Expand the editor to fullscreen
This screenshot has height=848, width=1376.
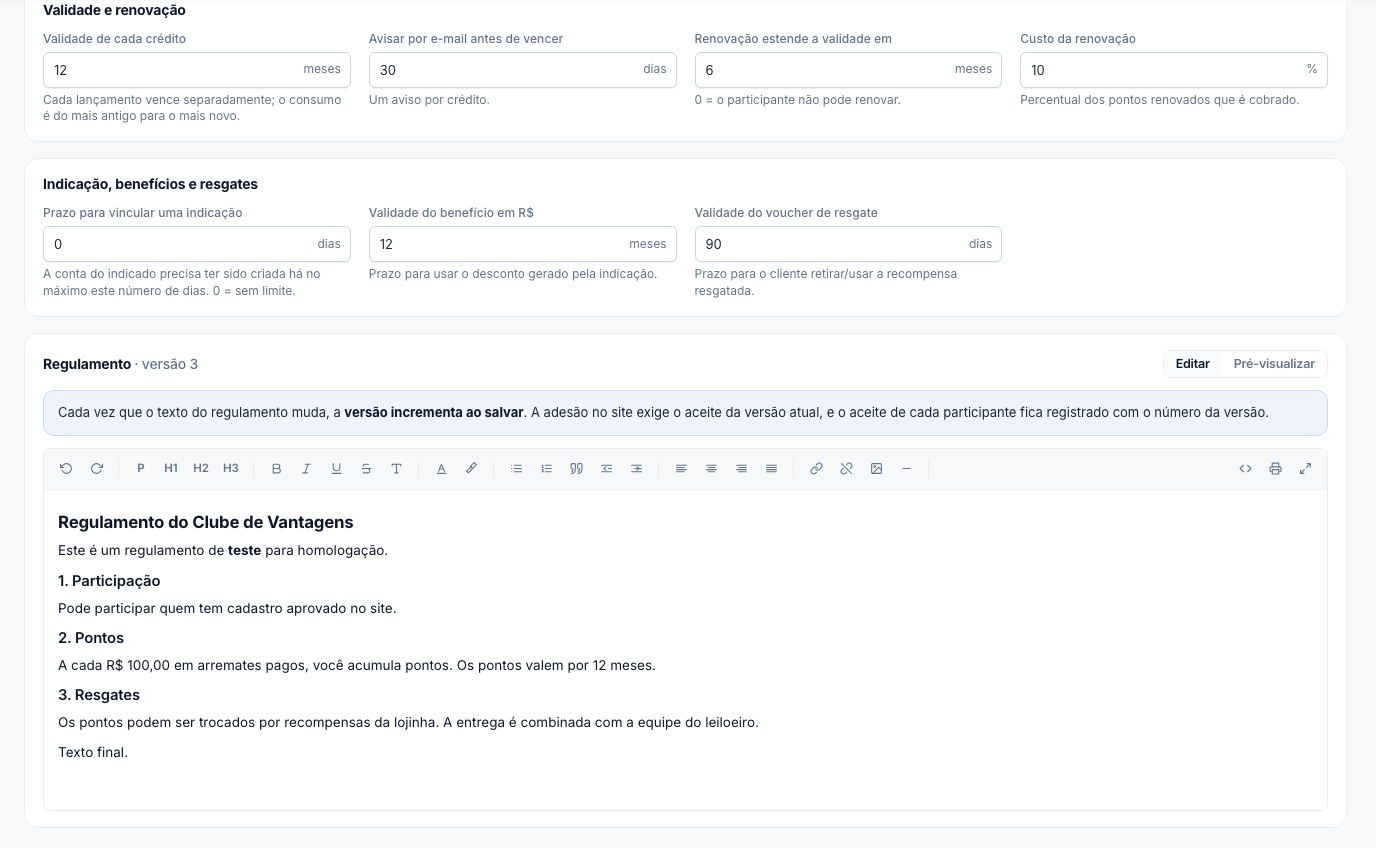1305,468
